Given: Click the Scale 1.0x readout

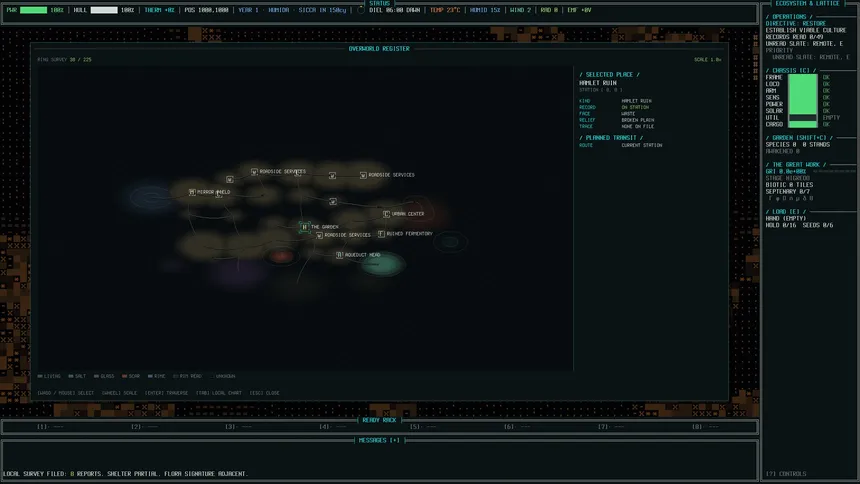Looking at the screenshot, I should click(708, 60).
